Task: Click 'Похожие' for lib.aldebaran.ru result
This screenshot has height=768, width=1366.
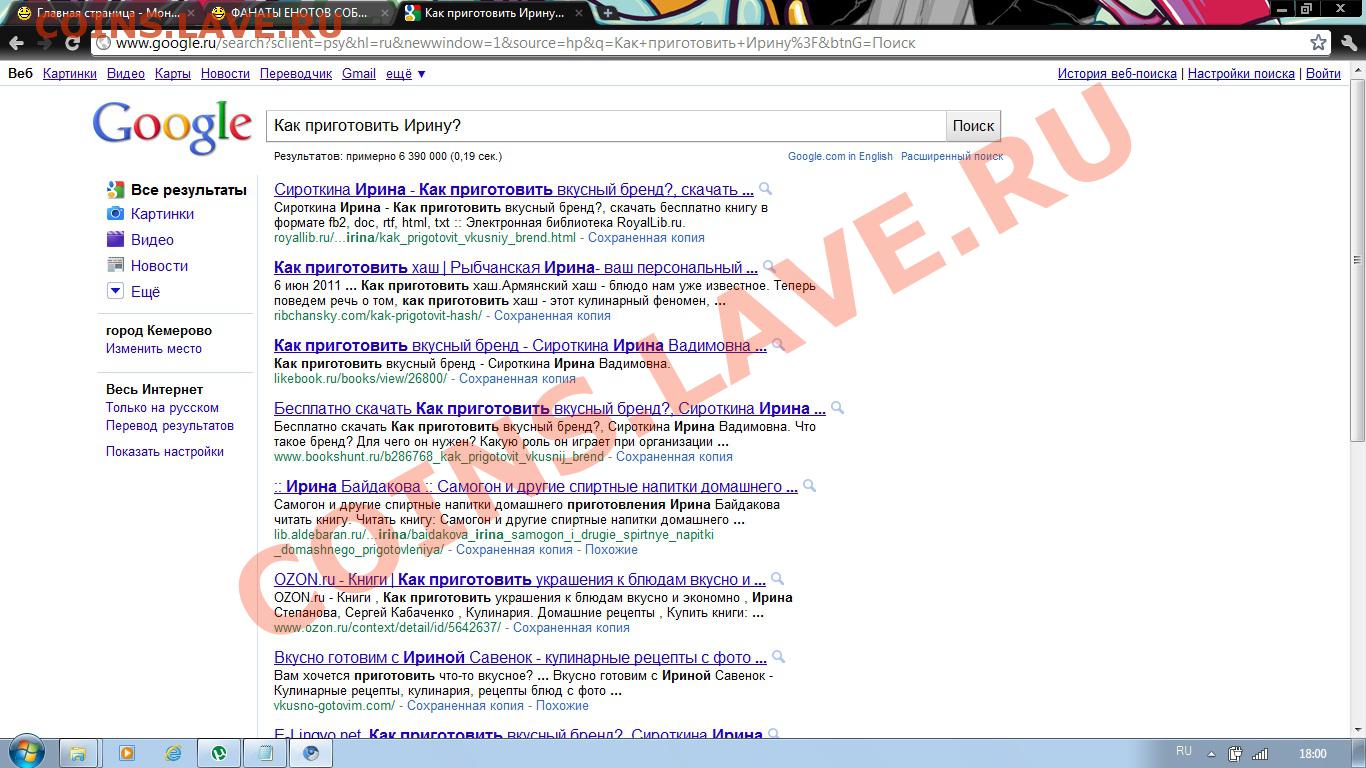Action: point(611,550)
